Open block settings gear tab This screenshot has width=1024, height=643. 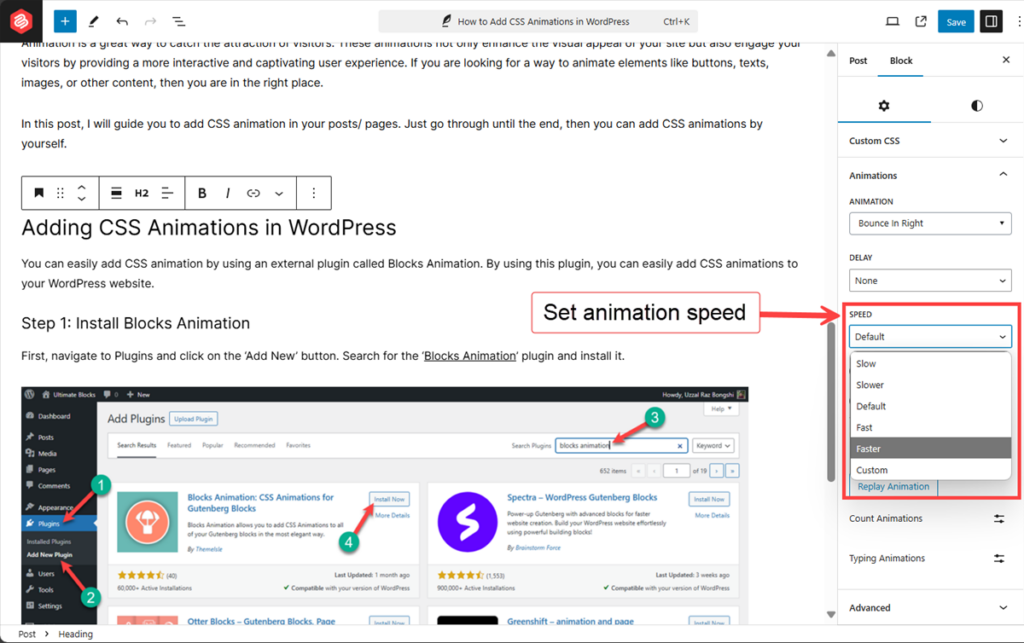(884, 105)
